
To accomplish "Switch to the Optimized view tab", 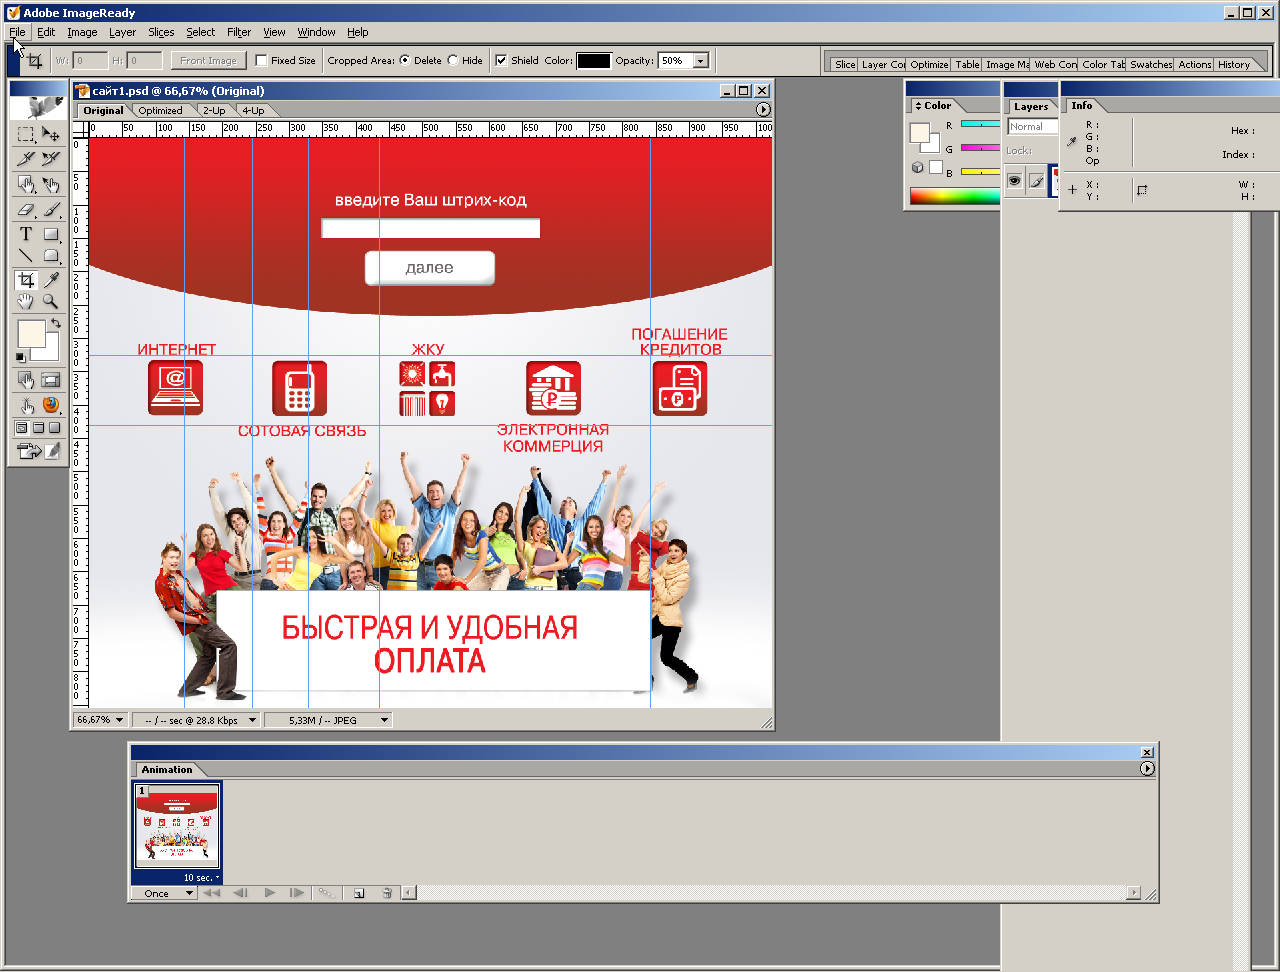I will click(160, 111).
